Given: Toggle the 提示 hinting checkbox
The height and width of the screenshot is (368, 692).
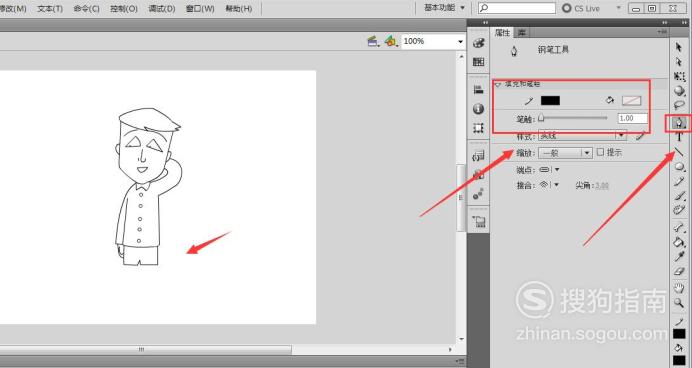Looking at the screenshot, I should click(x=600, y=152).
